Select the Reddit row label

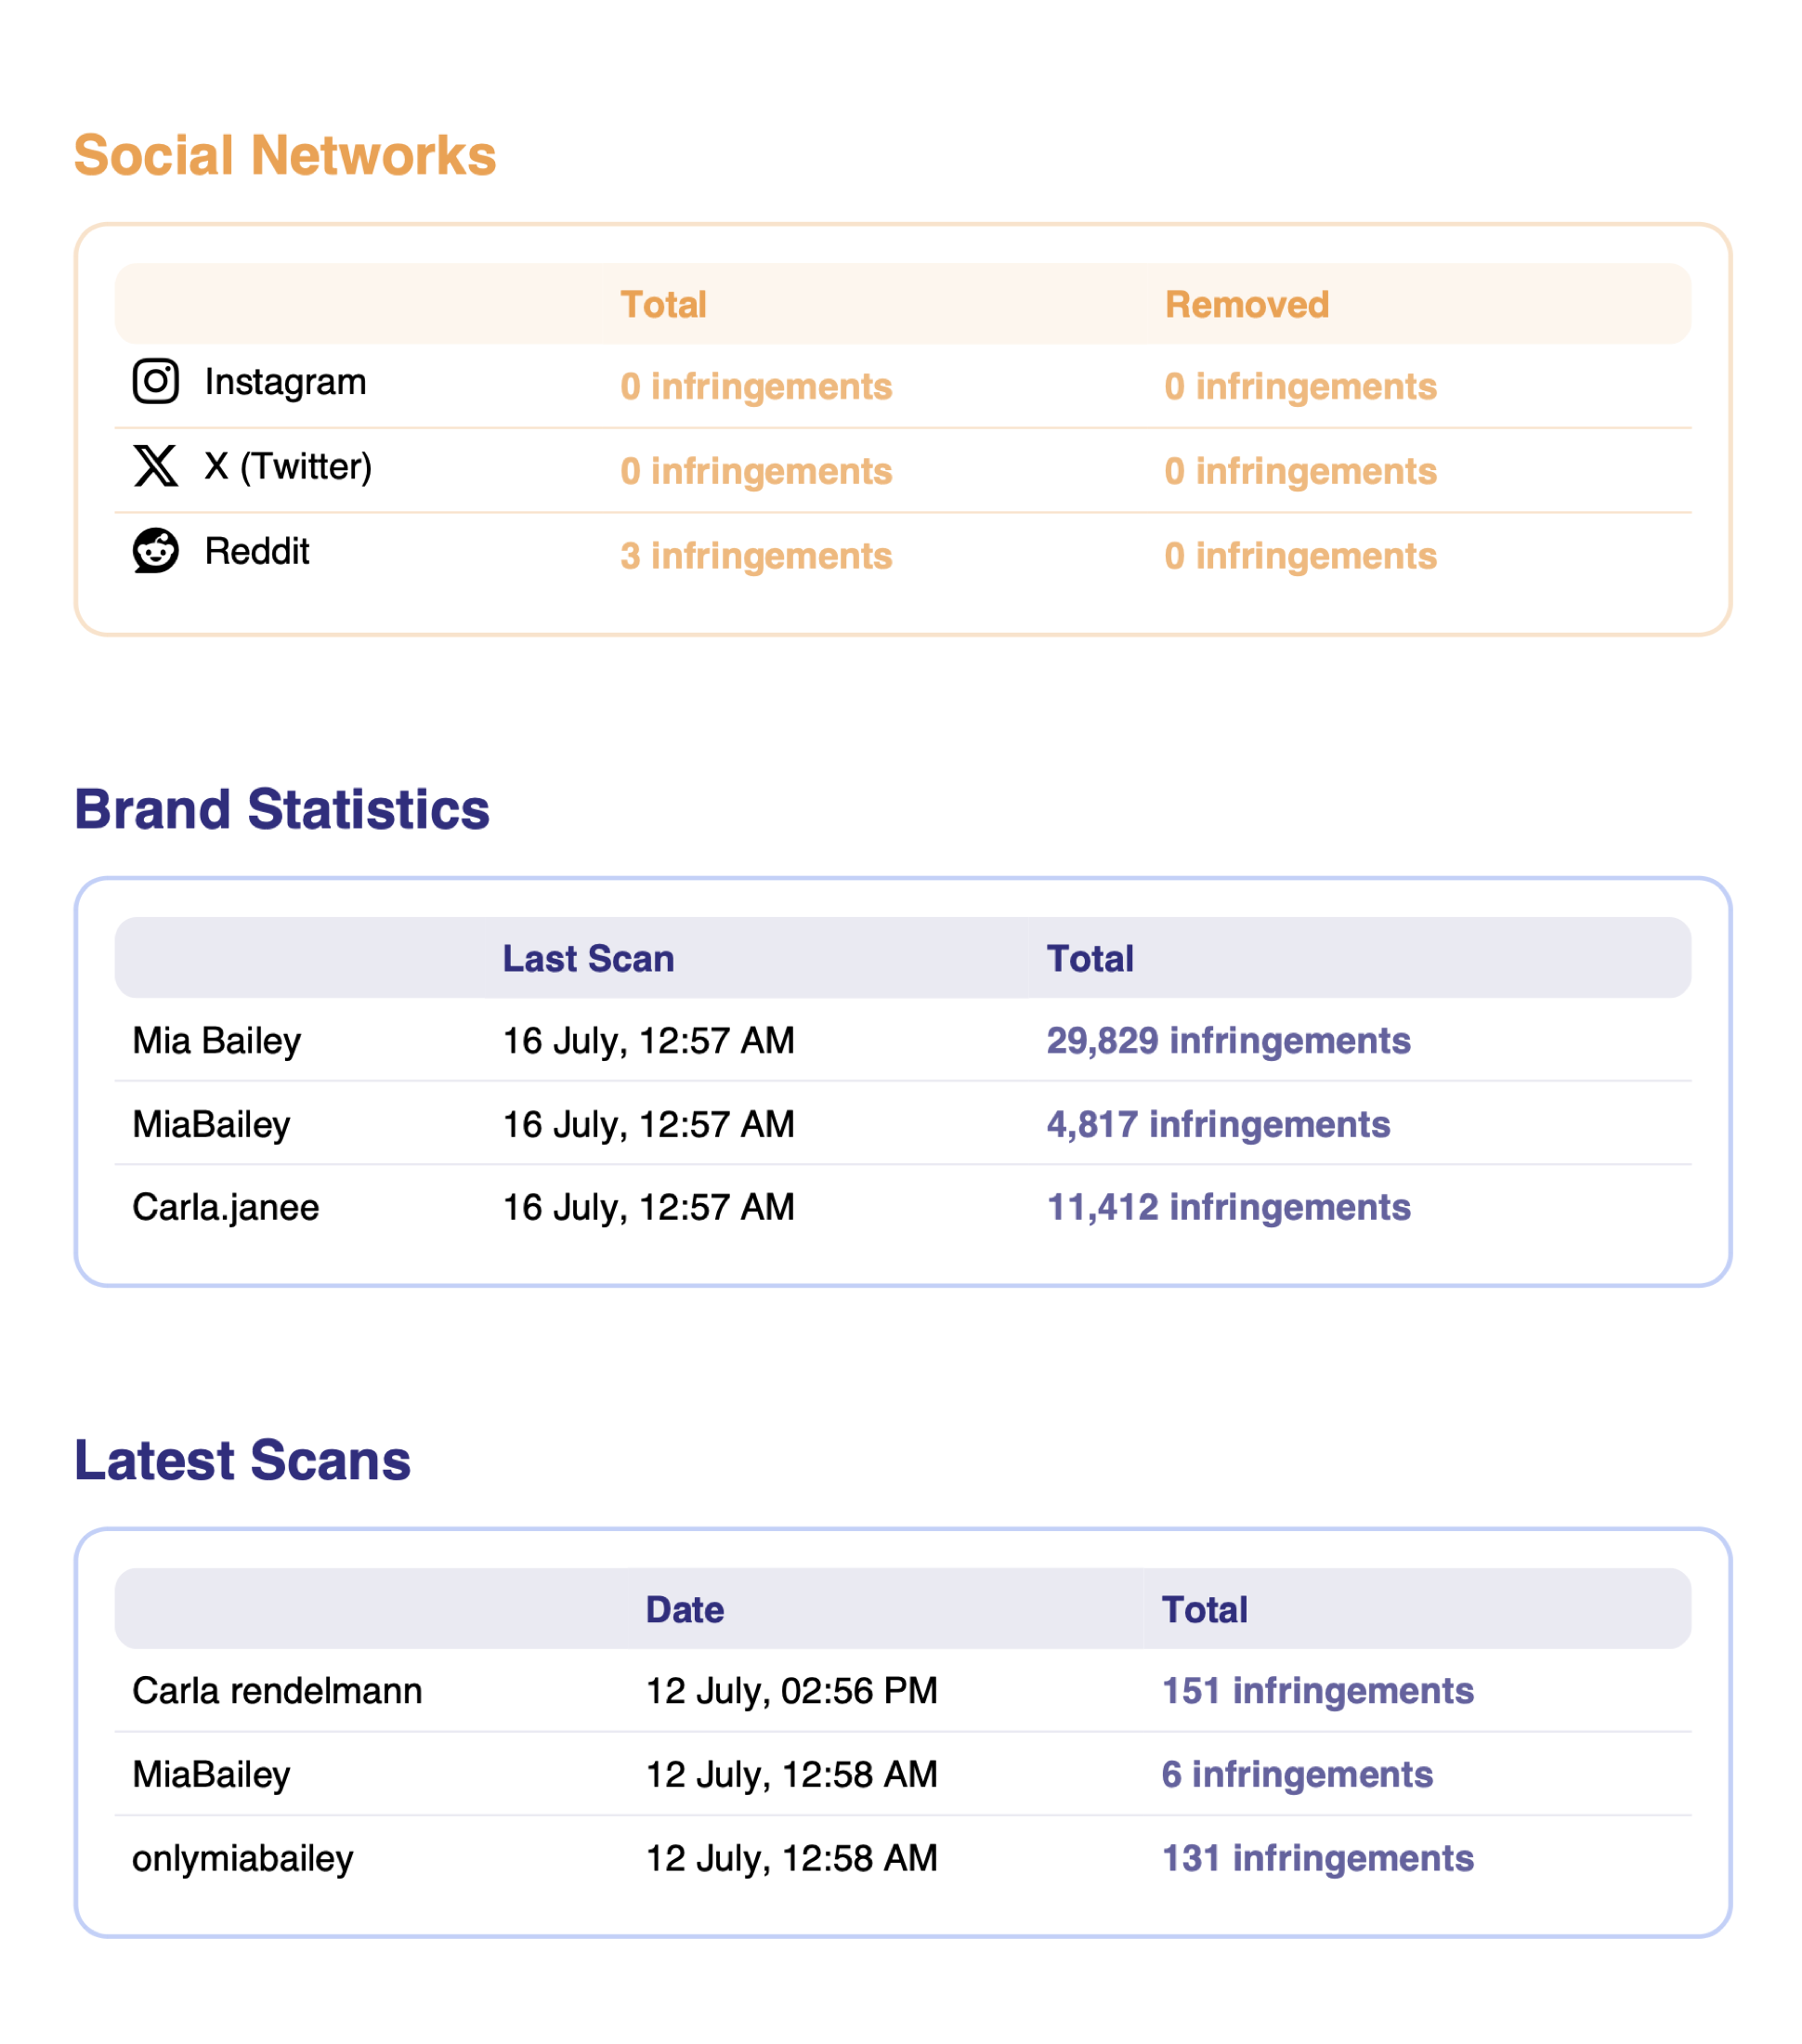[257, 551]
